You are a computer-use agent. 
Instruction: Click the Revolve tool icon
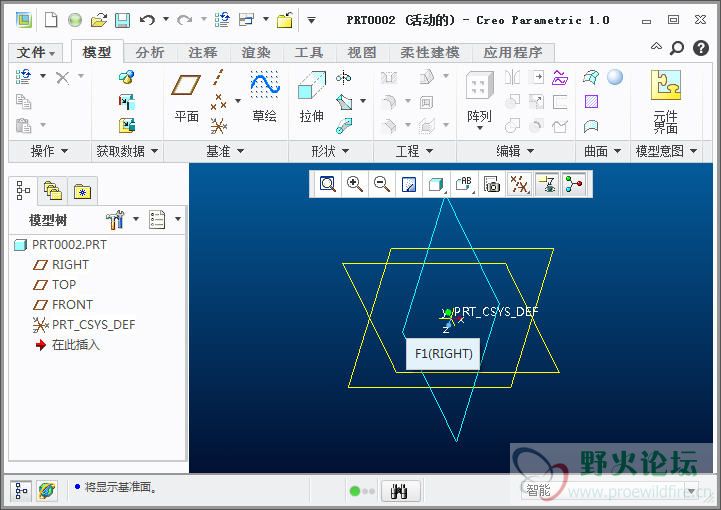343,77
